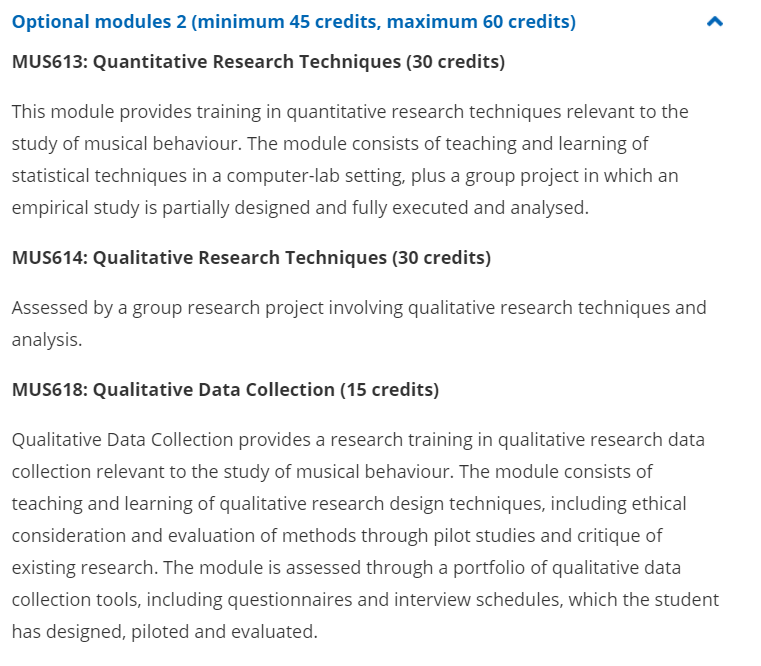Click the MUS614 Qualitative Research Techniques heading
This screenshot has width=761, height=666.
tap(251, 258)
